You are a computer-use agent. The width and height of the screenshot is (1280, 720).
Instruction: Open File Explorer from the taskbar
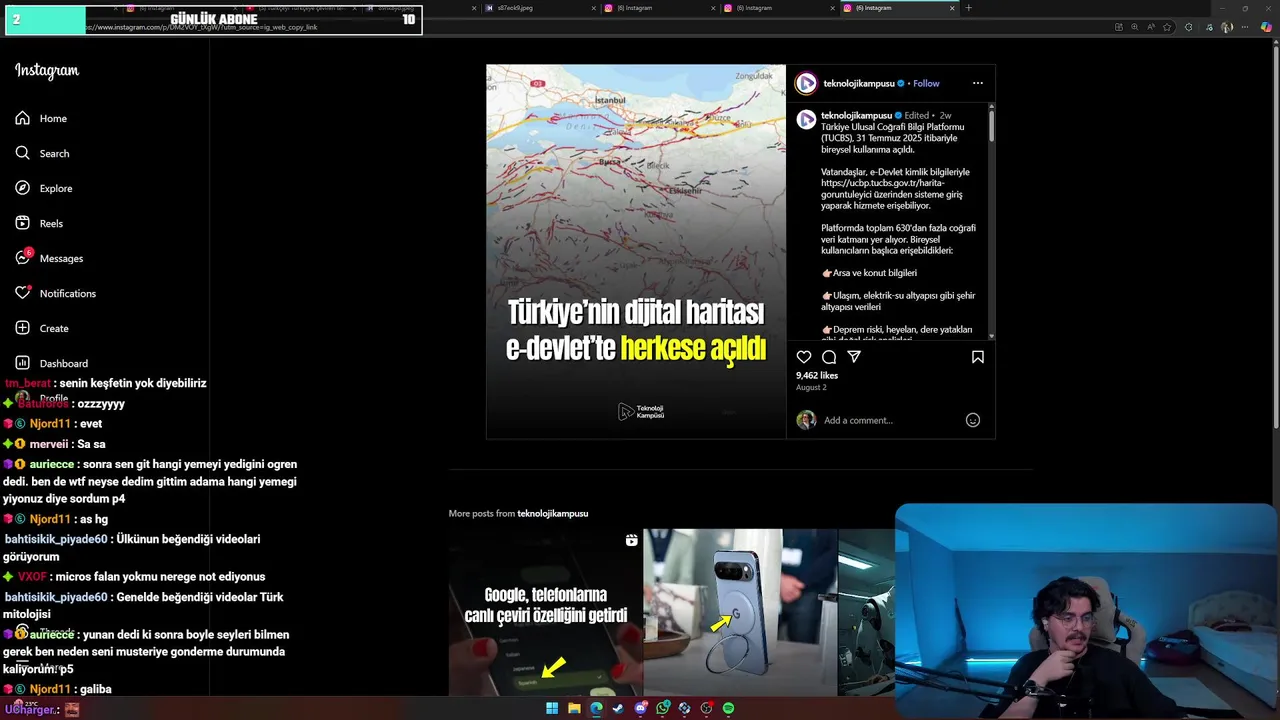pos(574,708)
